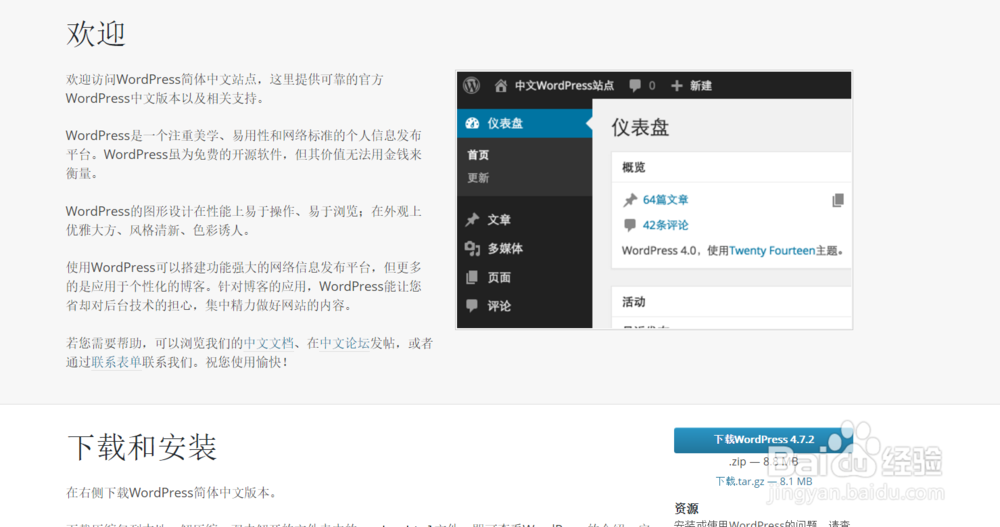1000x527 pixels.
Task: Click 中文WordPress站点 in the admin bar
Action: (x=564, y=85)
